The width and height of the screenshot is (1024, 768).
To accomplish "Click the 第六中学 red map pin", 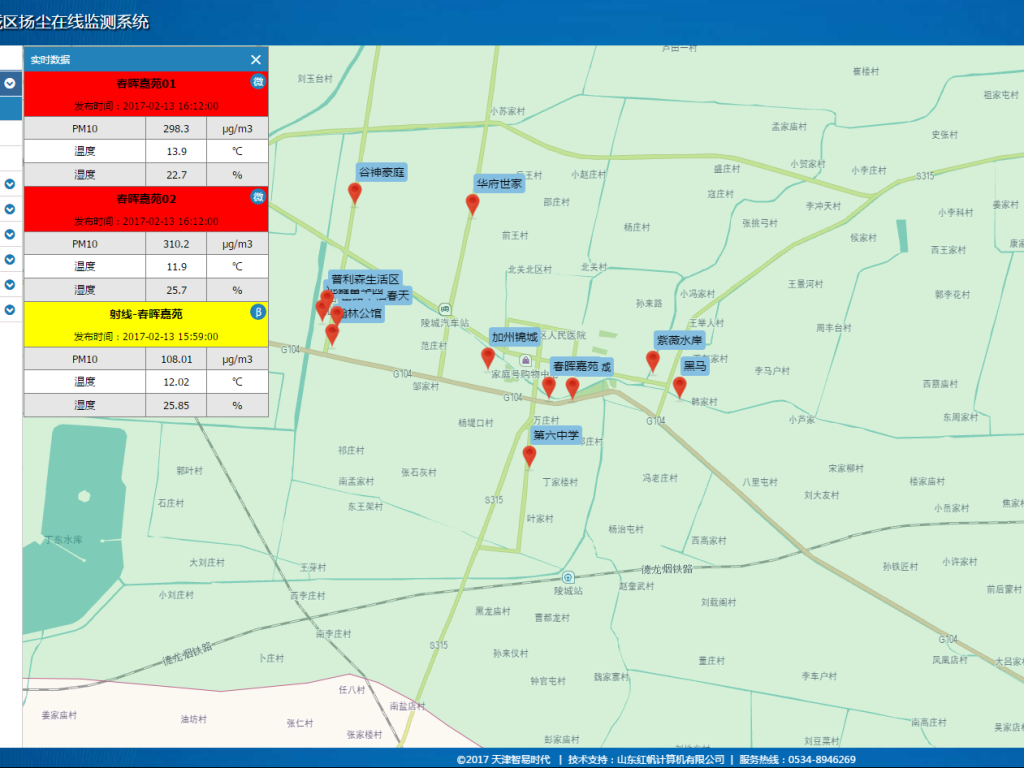I will pos(529,455).
